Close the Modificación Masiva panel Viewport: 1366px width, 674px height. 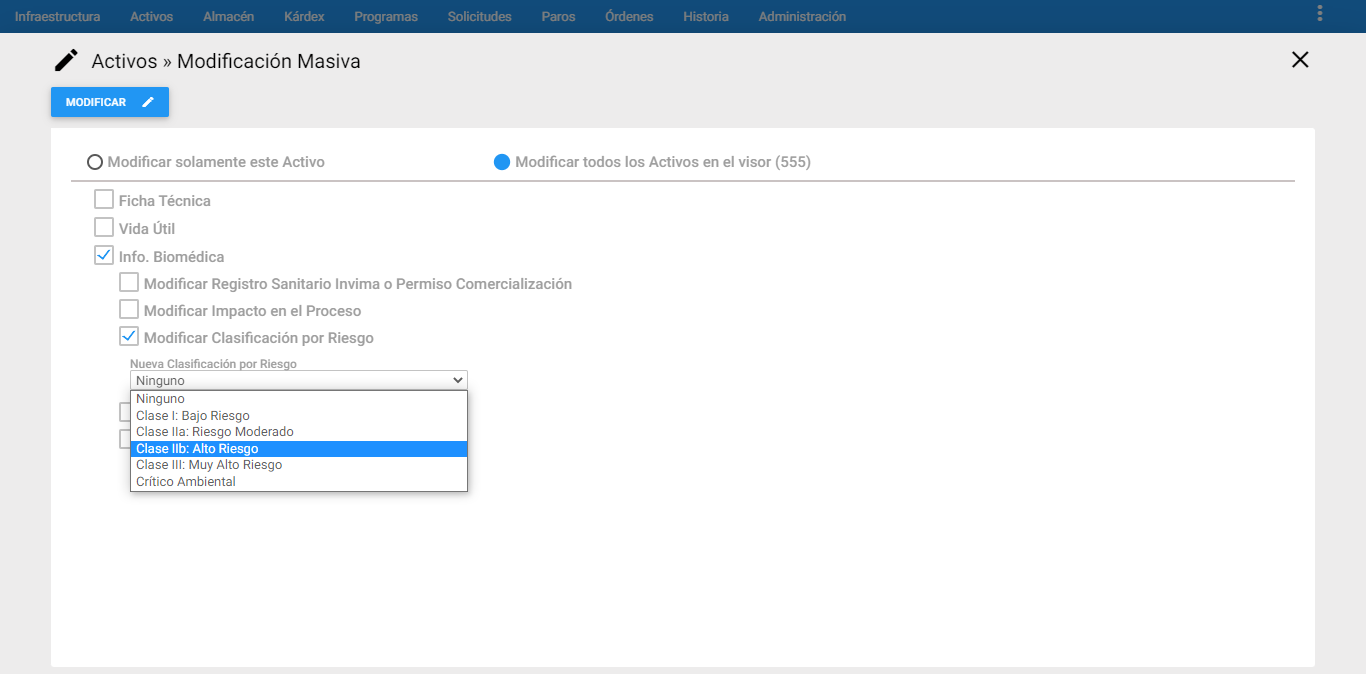1300,60
